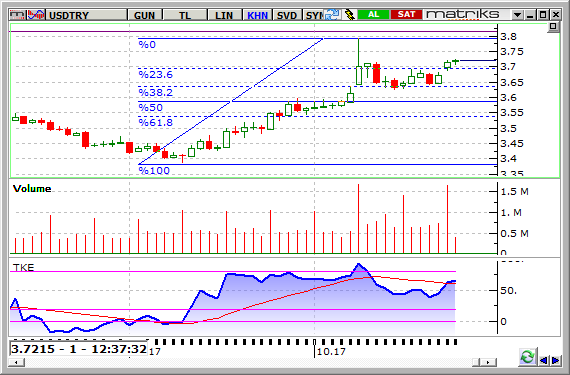
Task: Open the dropdown arrow beside matriks logo
Action: [x=517, y=15]
